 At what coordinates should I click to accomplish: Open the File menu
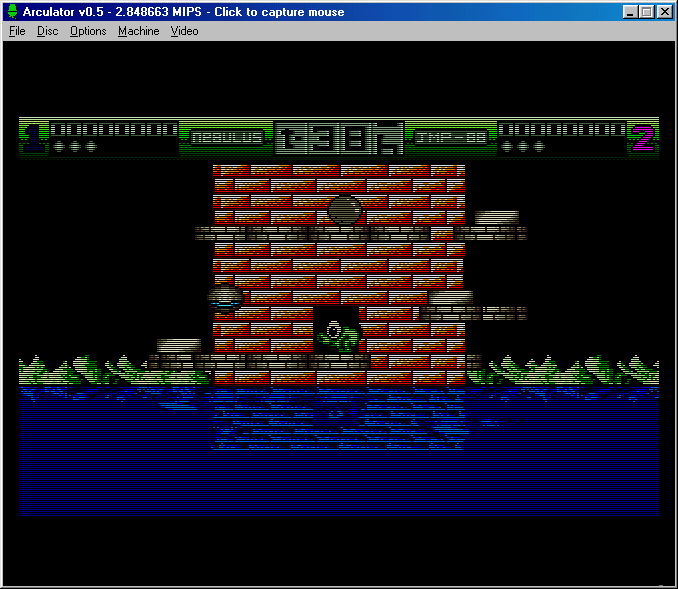[17, 31]
